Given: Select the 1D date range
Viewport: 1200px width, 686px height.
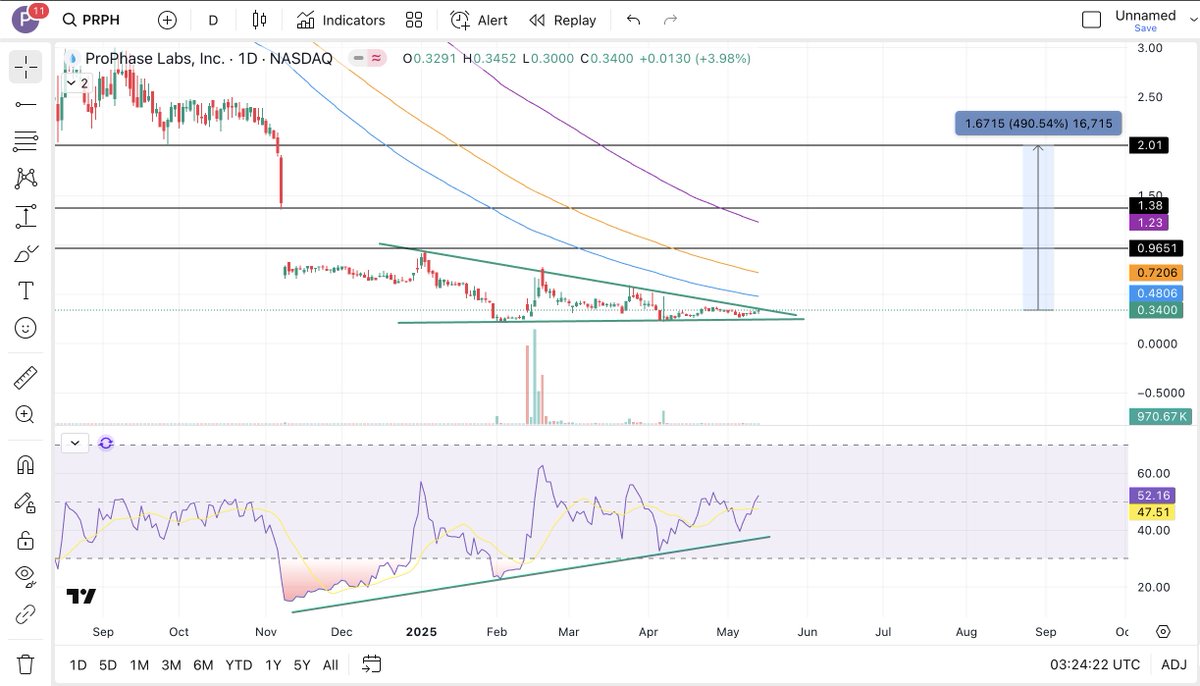Looking at the screenshot, I should pyautogui.click(x=78, y=664).
